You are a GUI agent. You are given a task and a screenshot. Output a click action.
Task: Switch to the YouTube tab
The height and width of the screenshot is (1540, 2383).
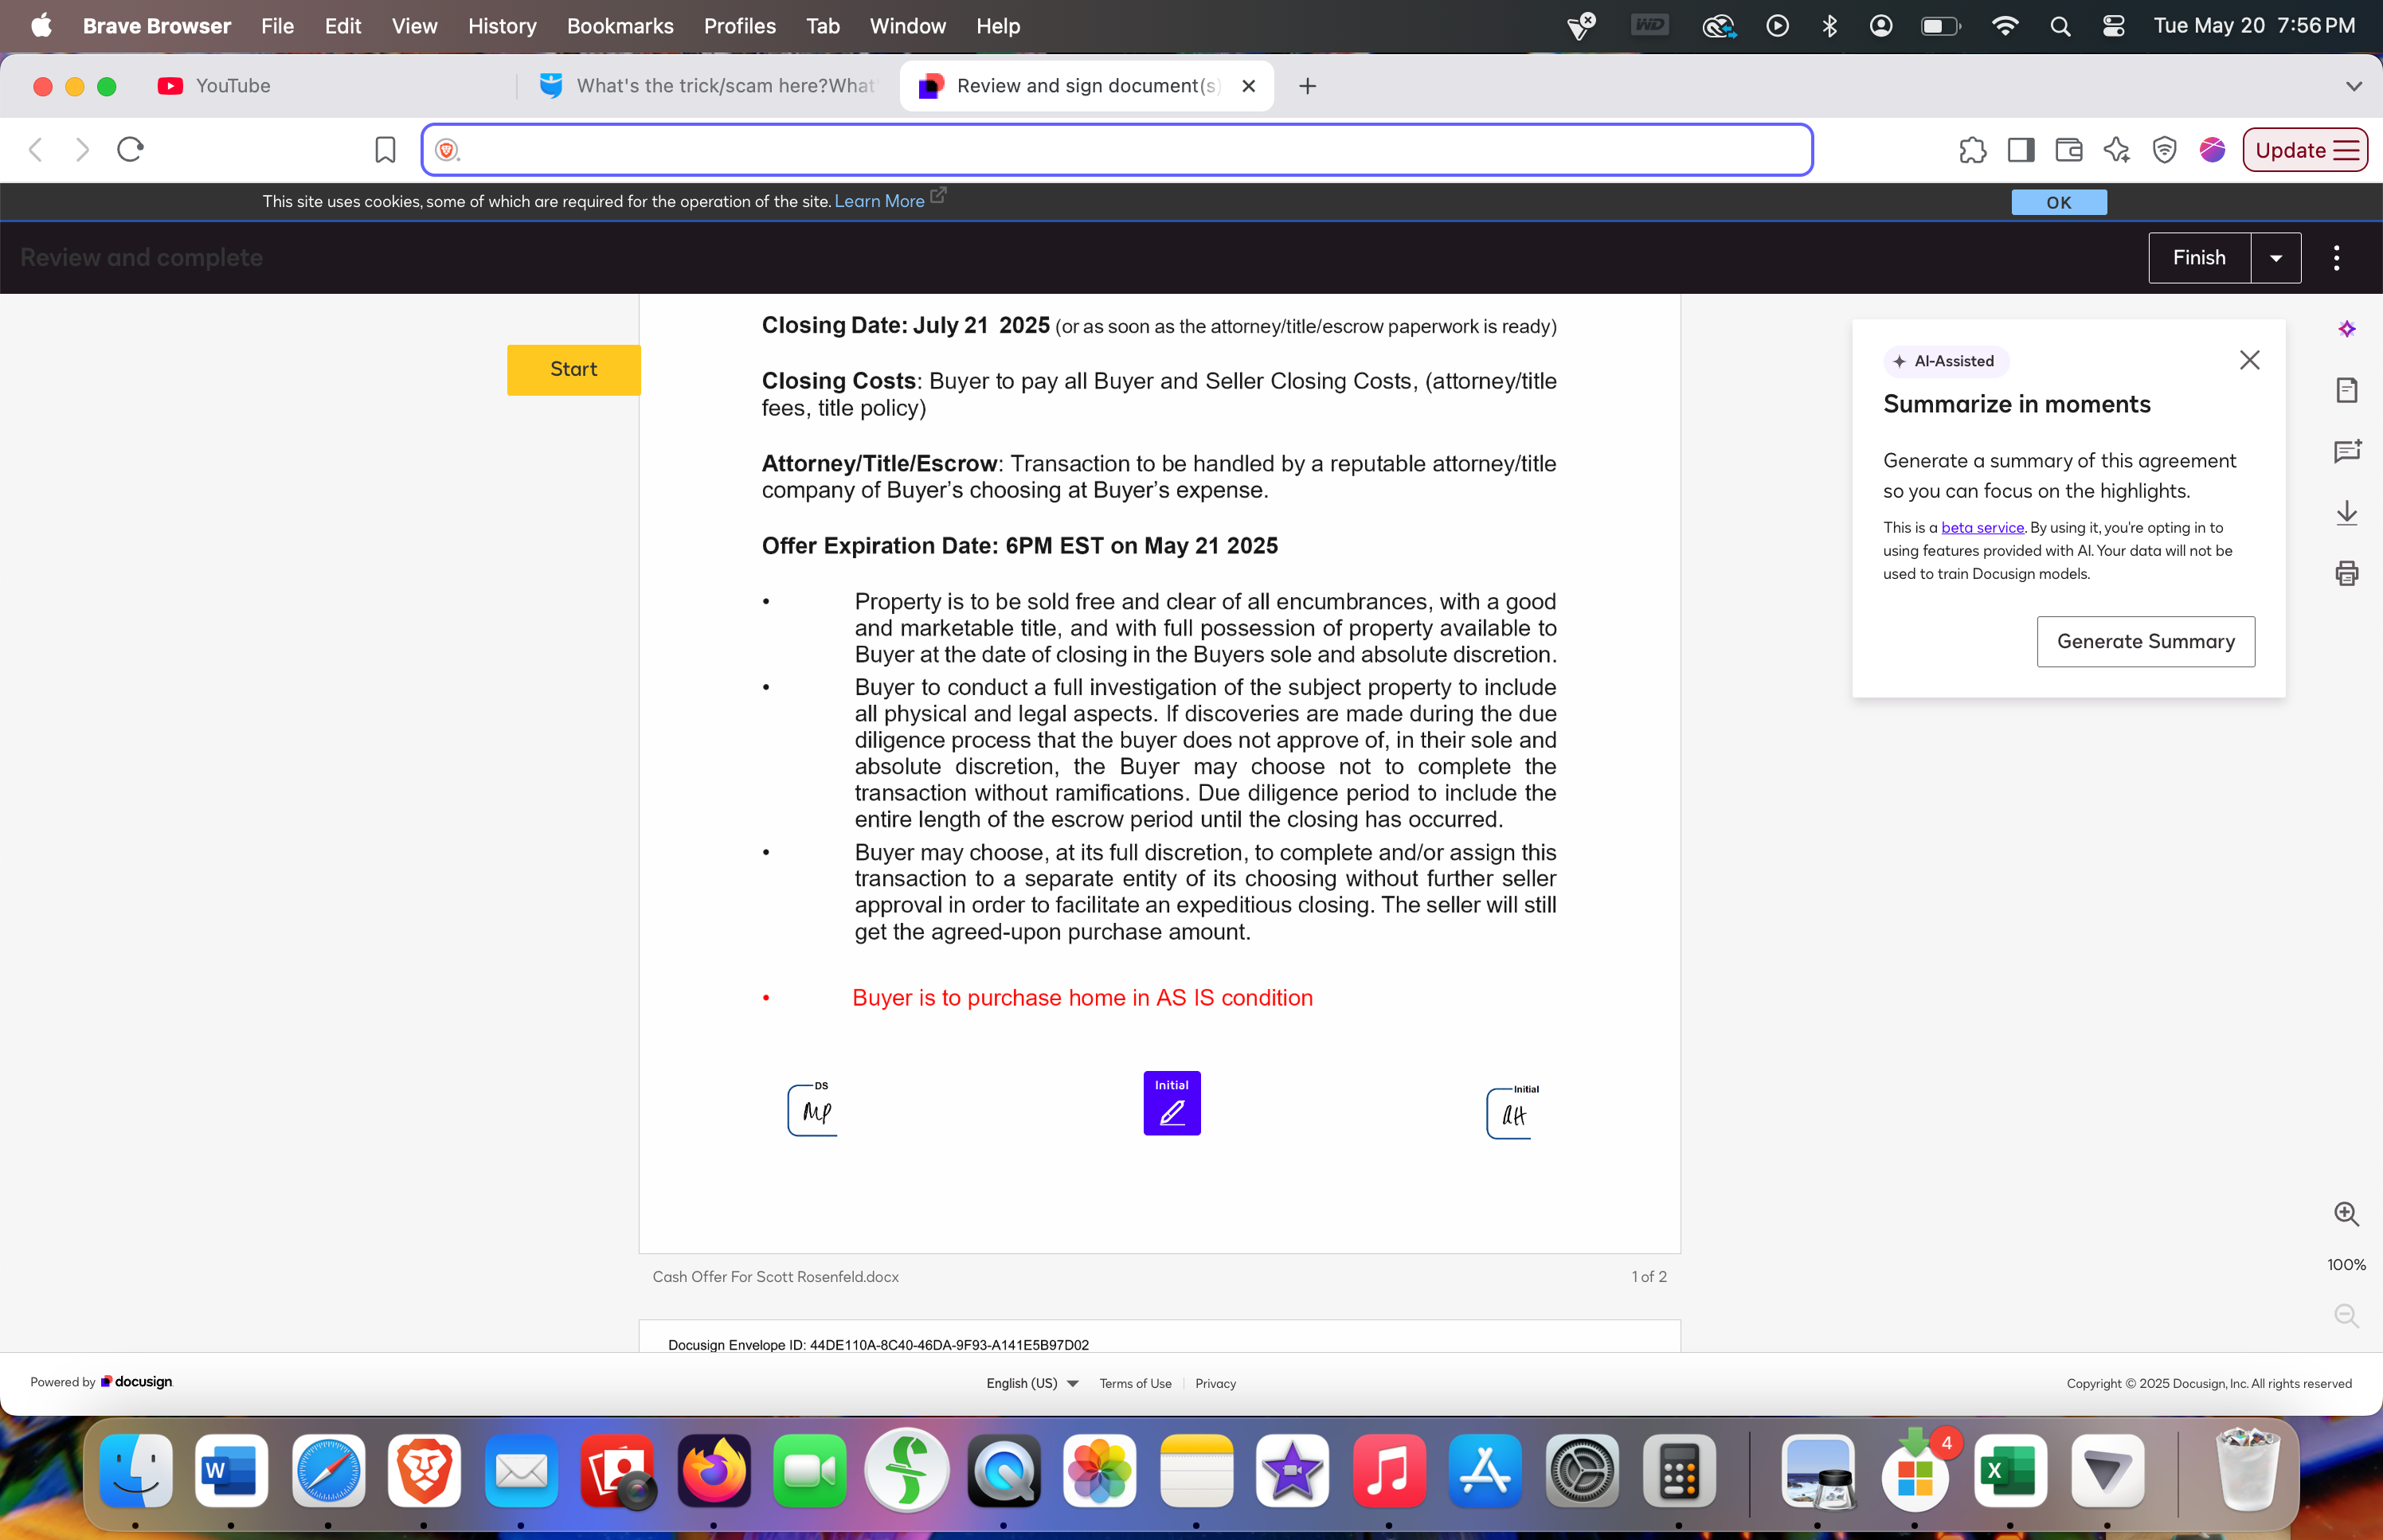[x=232, y=86]
